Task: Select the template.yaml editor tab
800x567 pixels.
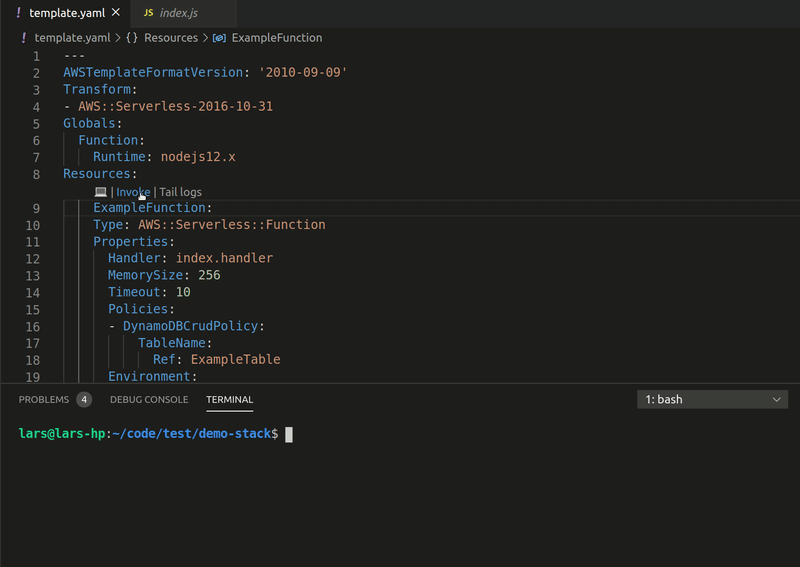Action: coord(66,13)
